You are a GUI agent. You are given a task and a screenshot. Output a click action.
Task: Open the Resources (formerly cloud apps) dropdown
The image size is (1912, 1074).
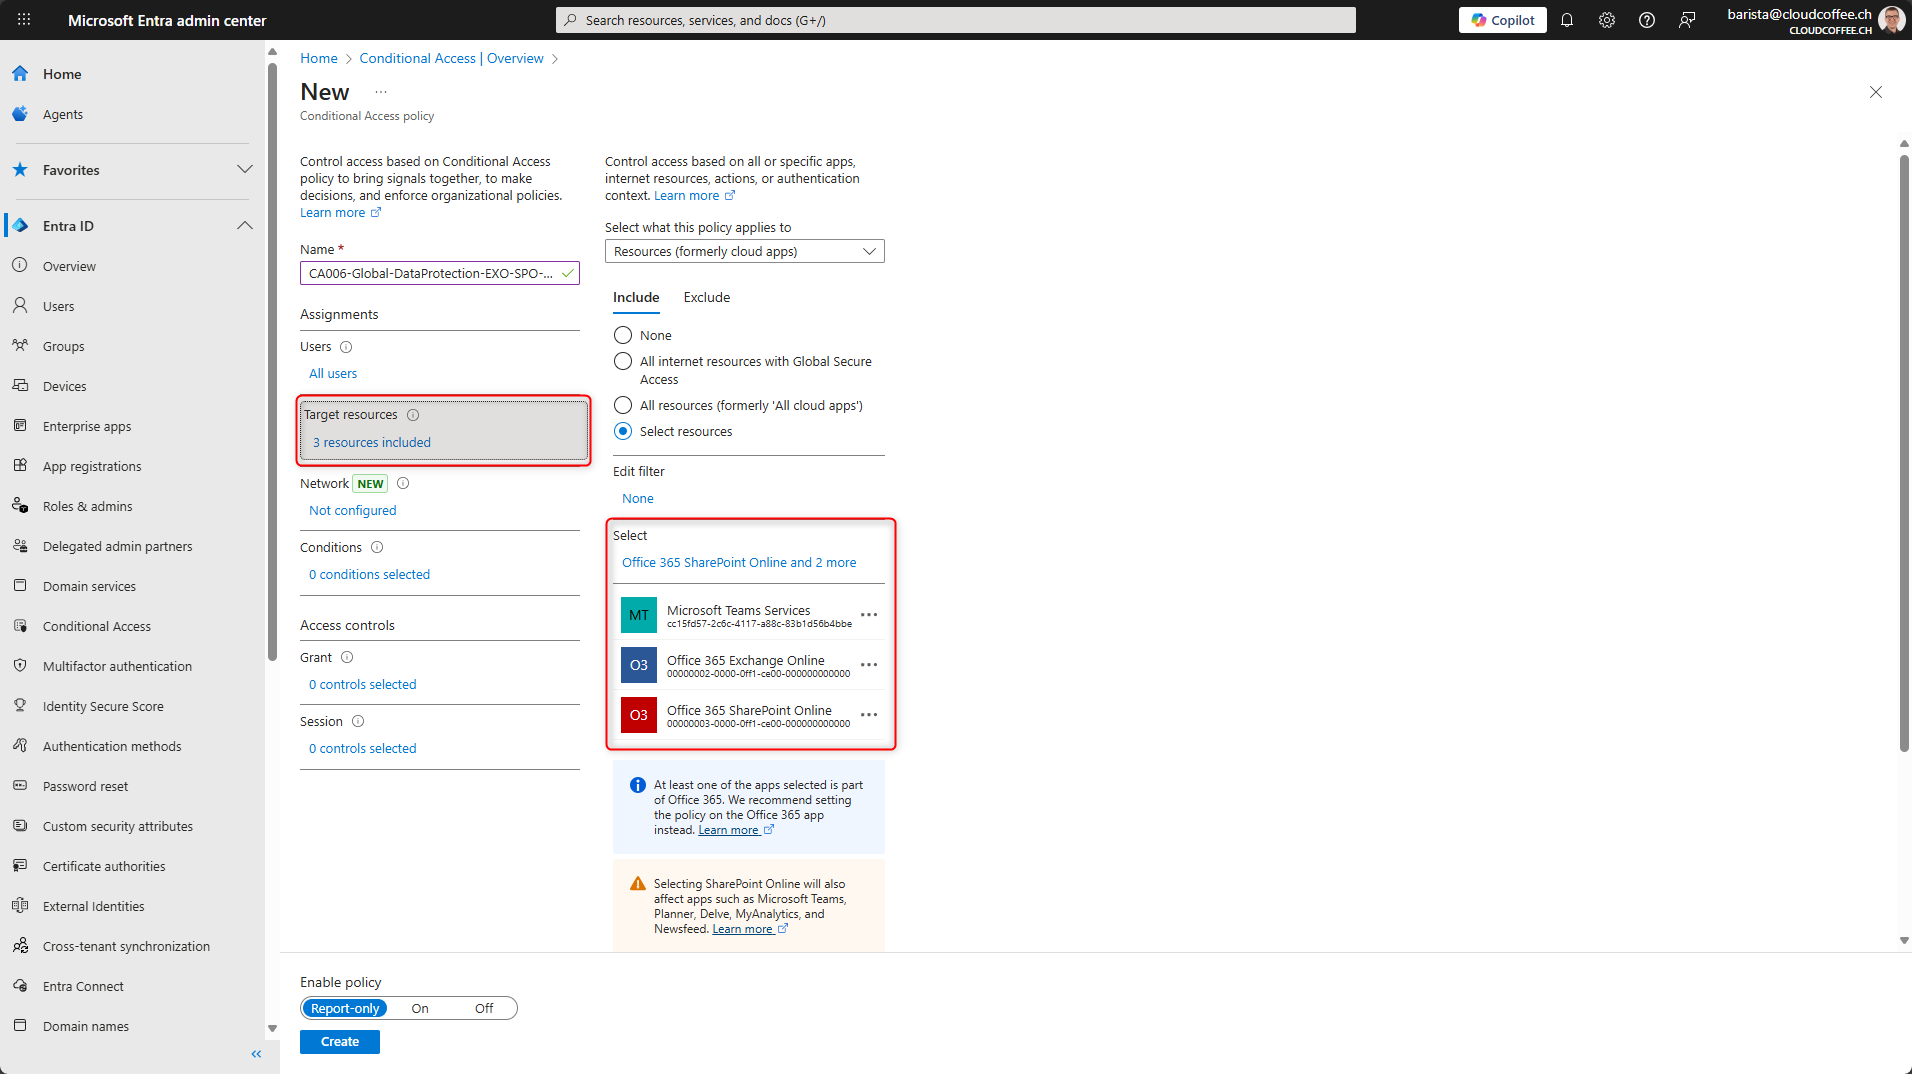pos(745,251)
